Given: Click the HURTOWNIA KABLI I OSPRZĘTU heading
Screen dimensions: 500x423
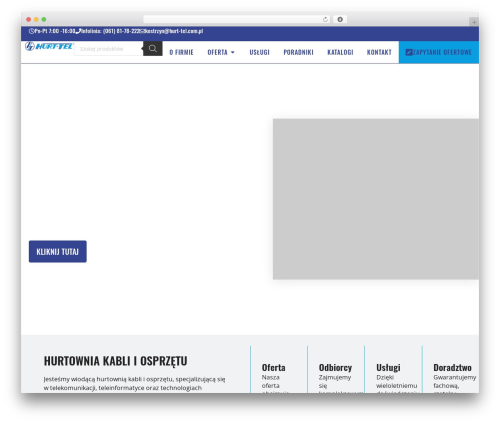Looking at the screenshot, I should (x=115, y=361).
